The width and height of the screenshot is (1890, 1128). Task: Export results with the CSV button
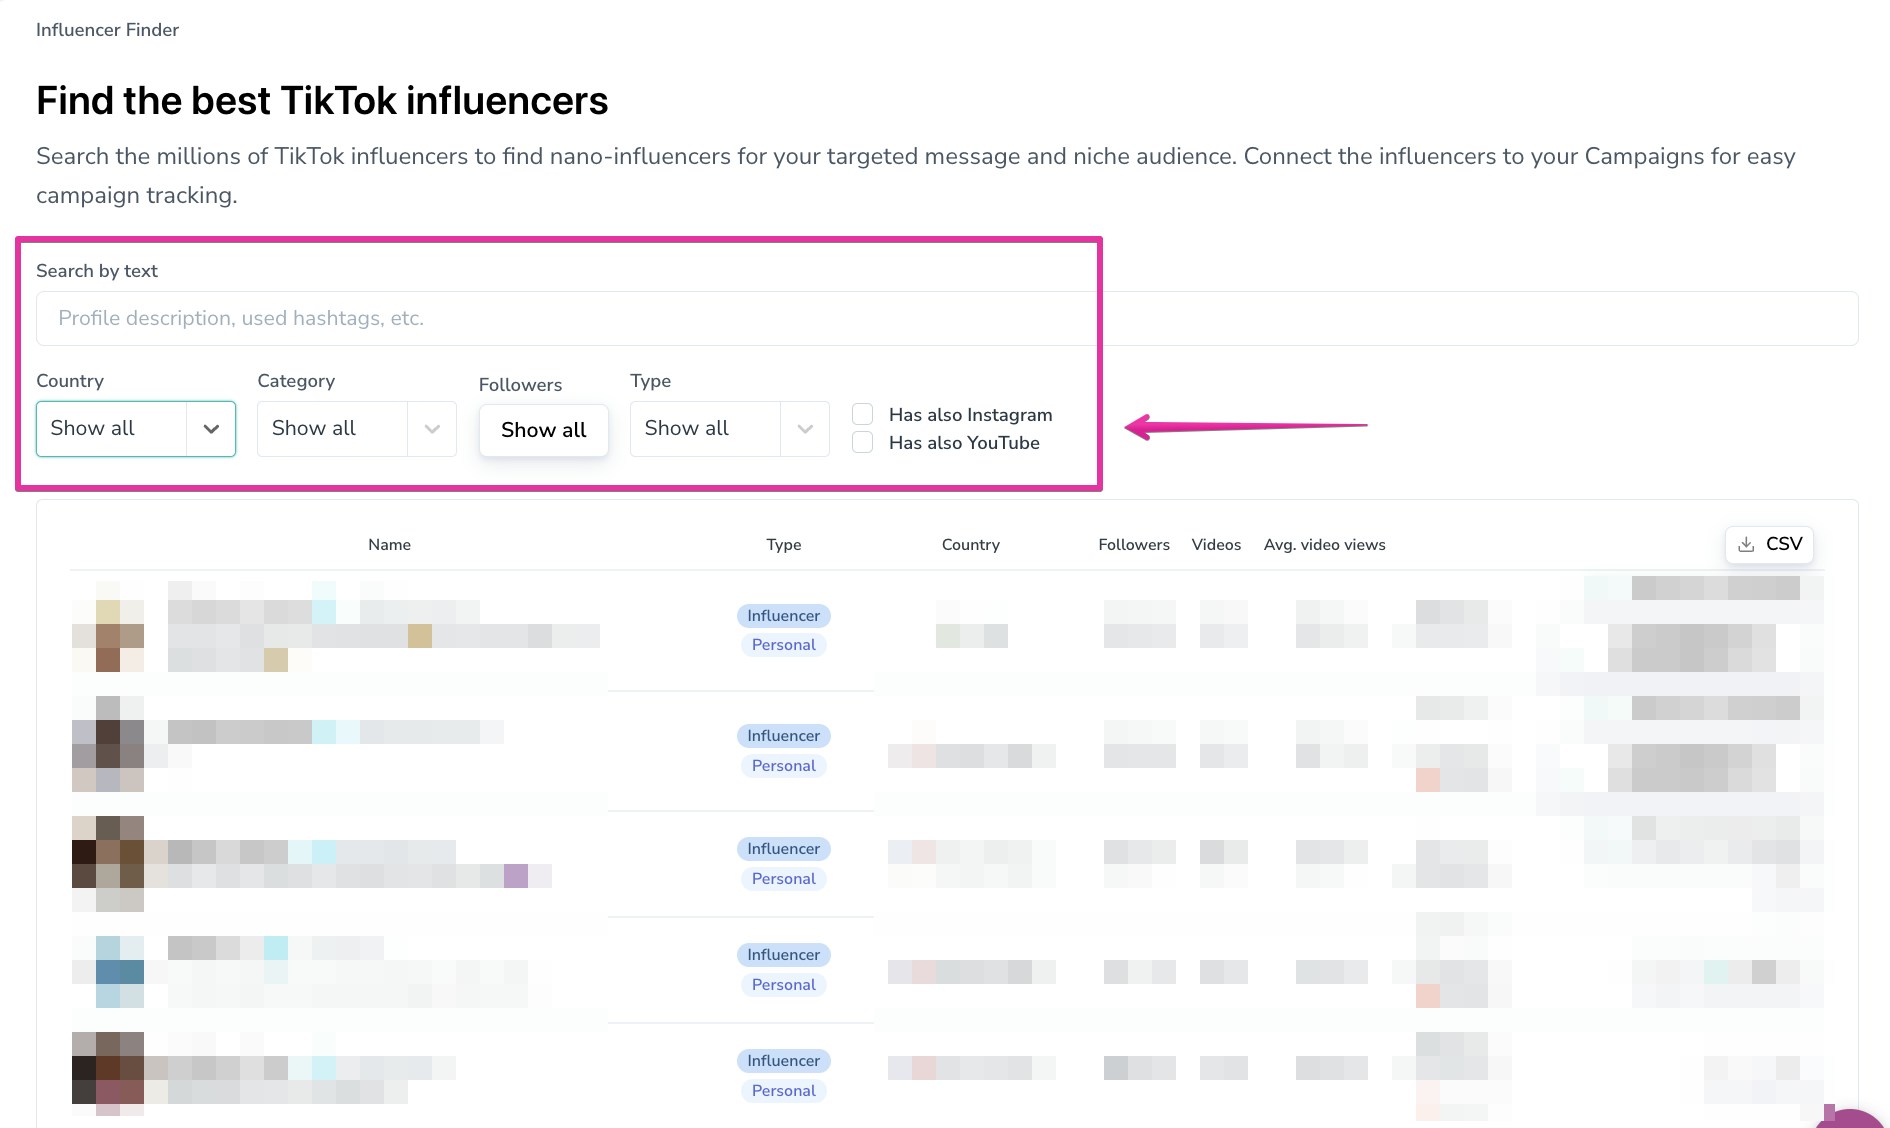point(1770,544)
